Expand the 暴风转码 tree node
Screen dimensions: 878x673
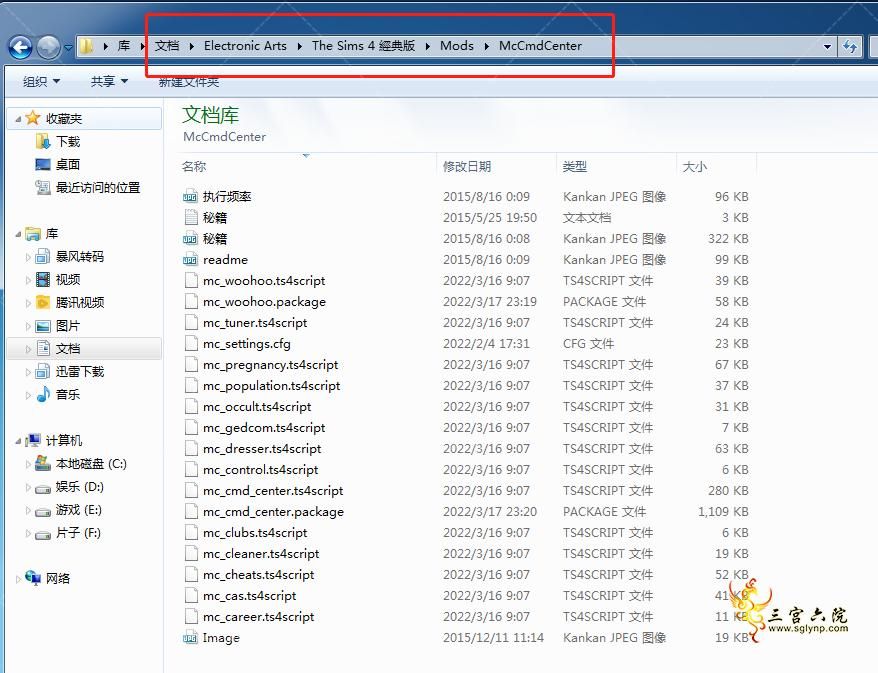28,257
